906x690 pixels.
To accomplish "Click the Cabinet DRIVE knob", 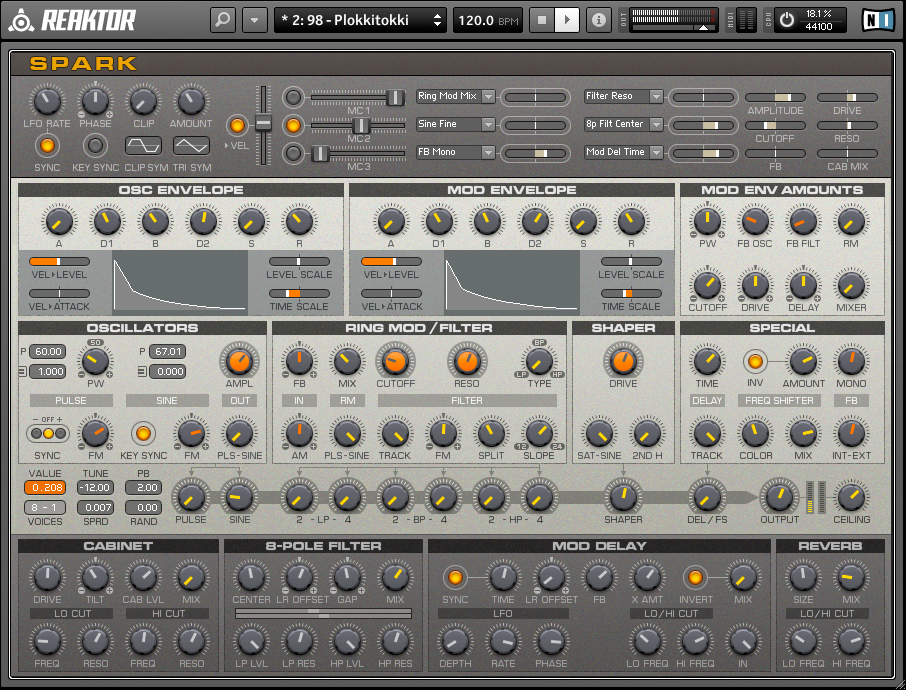I will (47, 577).
